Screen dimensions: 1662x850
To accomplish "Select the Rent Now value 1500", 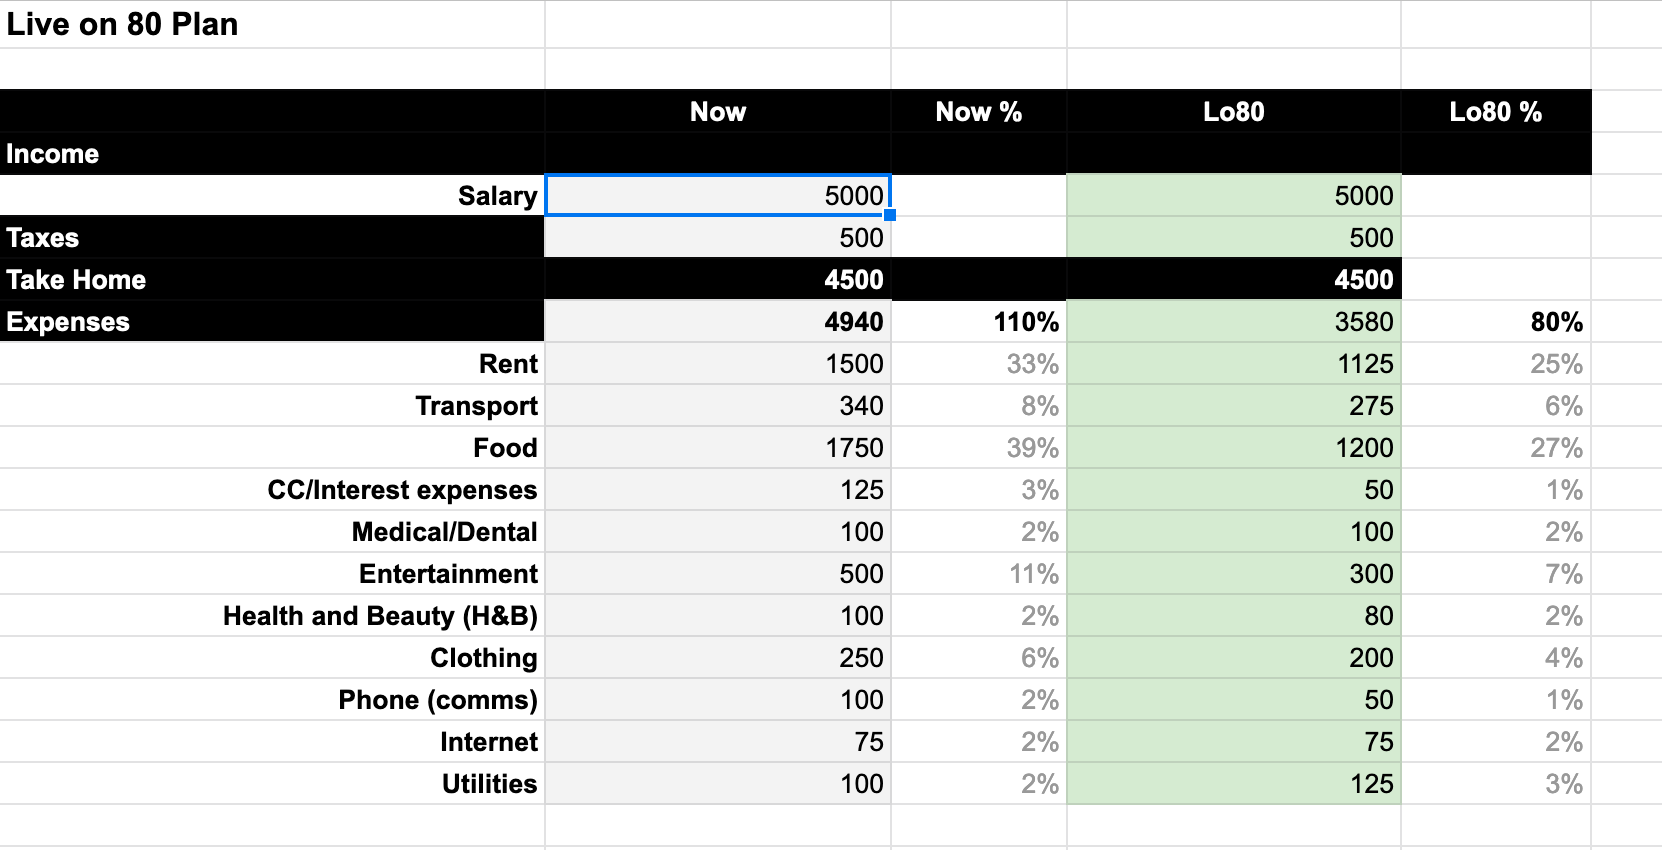I will click(x=718, y=364).
